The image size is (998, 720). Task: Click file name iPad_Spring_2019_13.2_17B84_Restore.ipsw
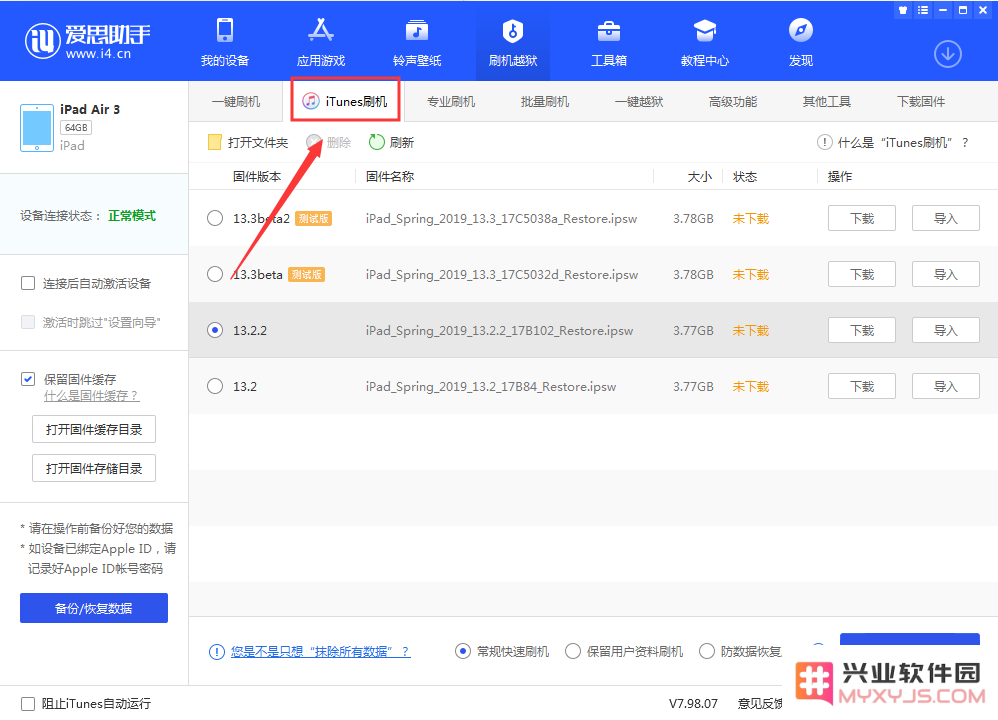(491, 387)
